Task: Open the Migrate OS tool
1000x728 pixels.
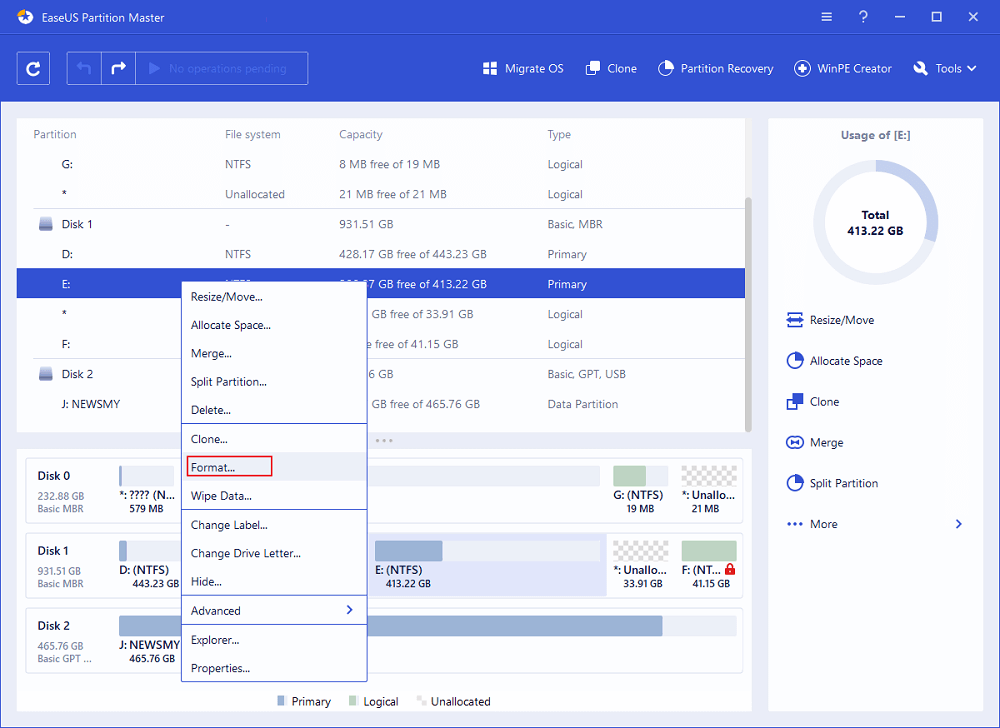Action: (523, 69)
